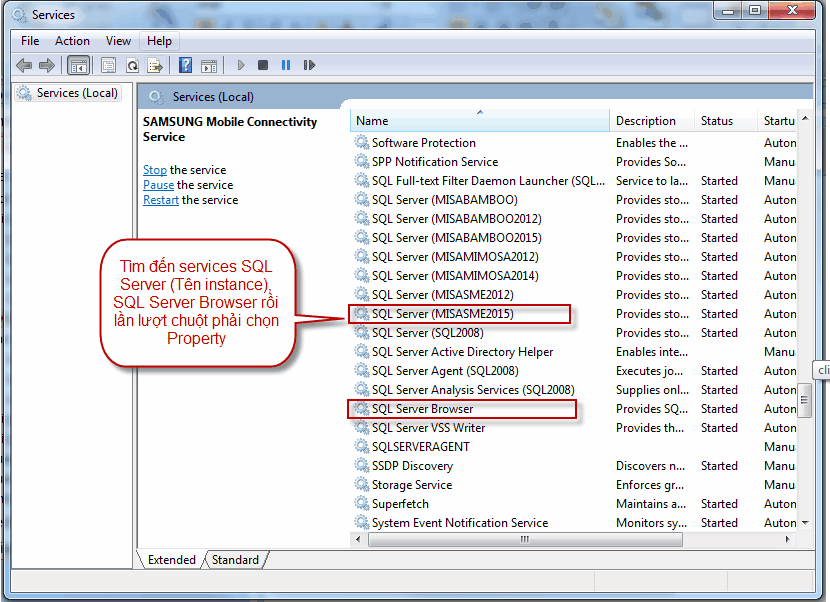Click the Stop Service square icon

point(263,65)
